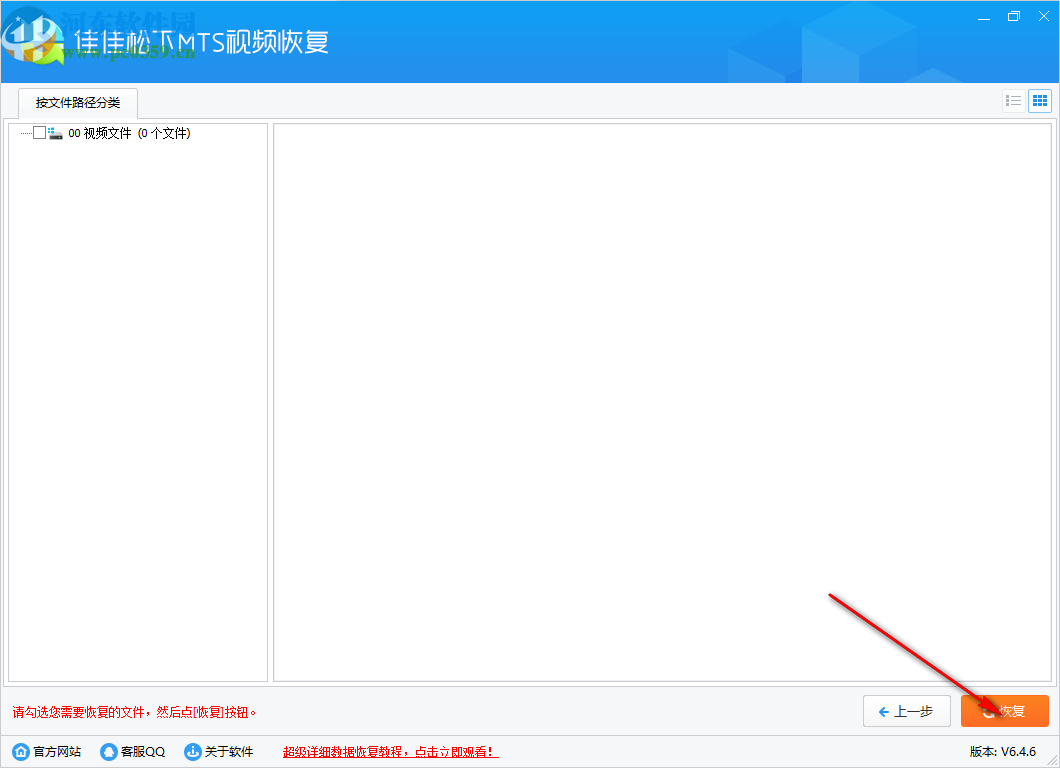1060x768 pixels.
Task: Switch to thumbnail grid view mode
Action: pos(1039,100)
